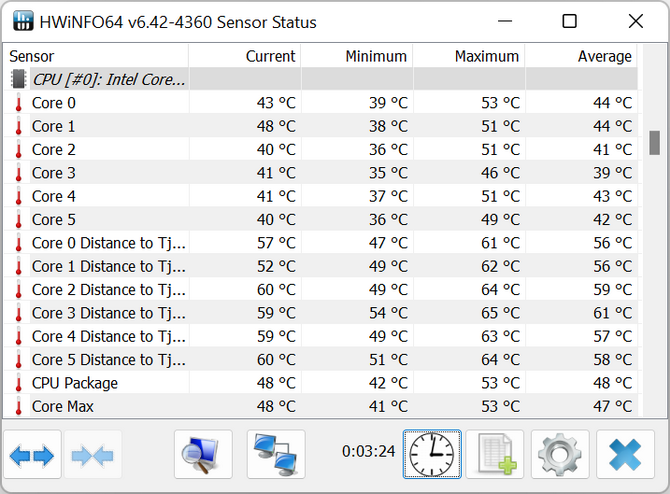Click the expand columns blue arrows icon
Screen dimensions: 670x494
32,455
